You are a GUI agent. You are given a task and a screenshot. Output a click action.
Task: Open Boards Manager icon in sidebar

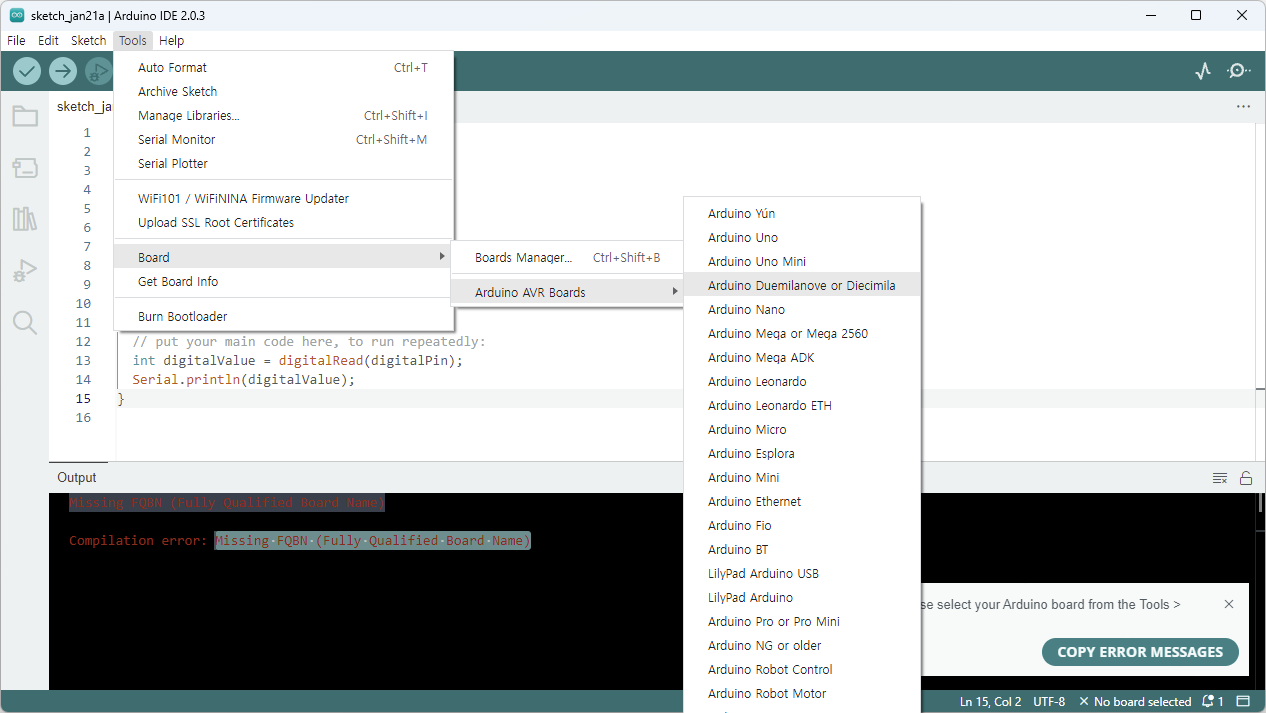click(25, 167)
